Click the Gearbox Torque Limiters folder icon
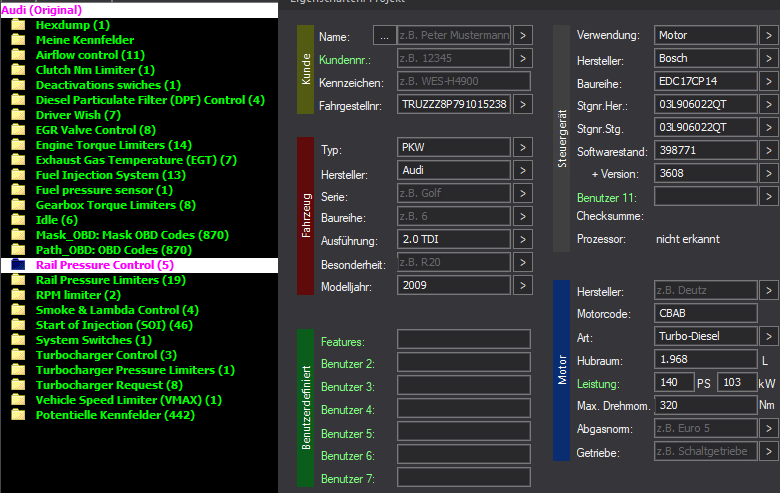780x493 pixels. pos(18,205)
